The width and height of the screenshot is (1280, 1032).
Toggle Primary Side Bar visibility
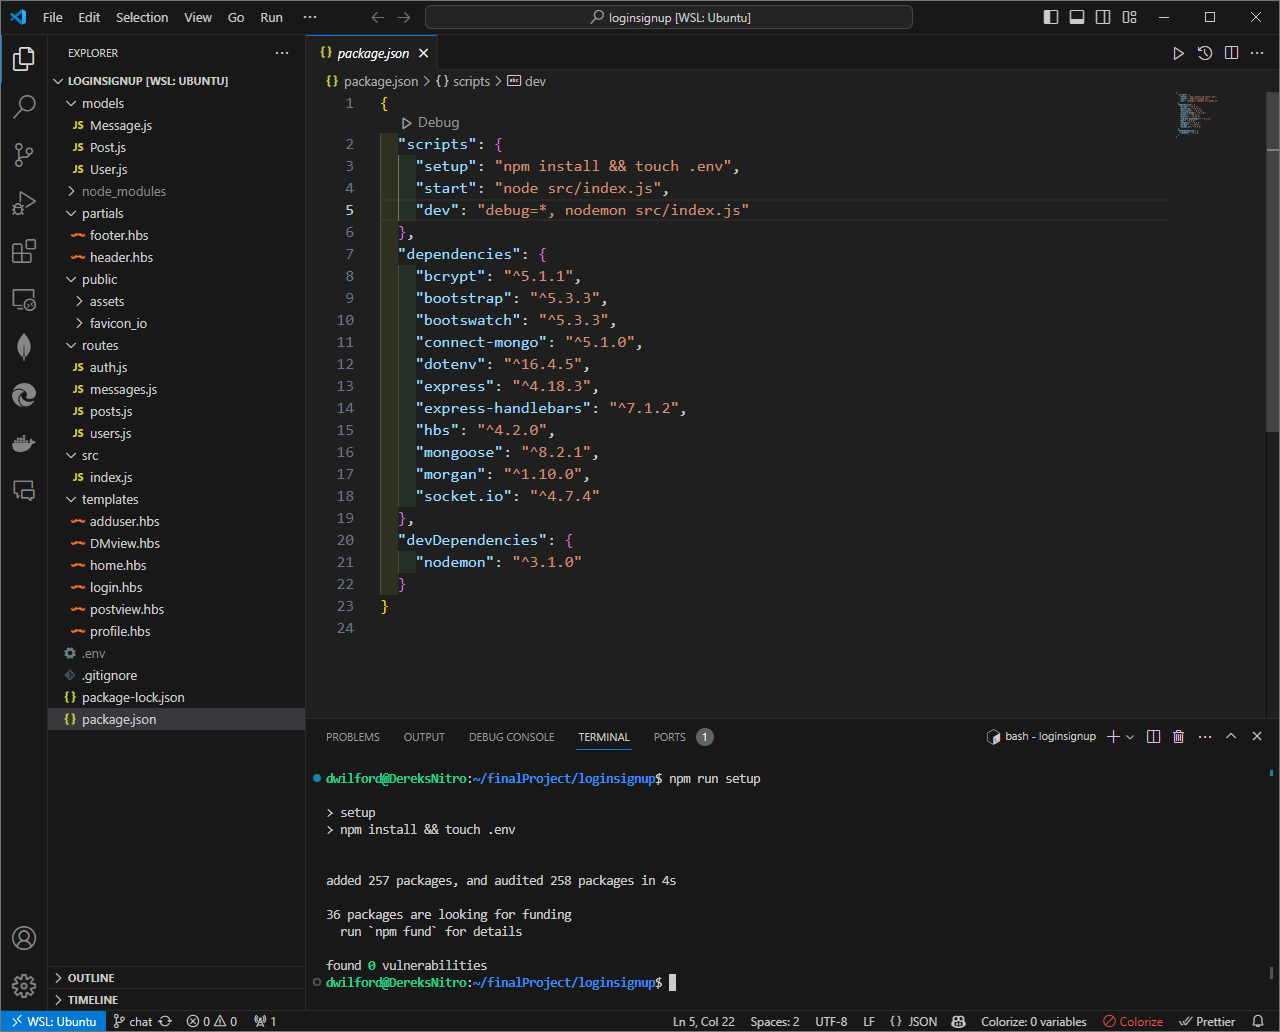click(1050, 17)
